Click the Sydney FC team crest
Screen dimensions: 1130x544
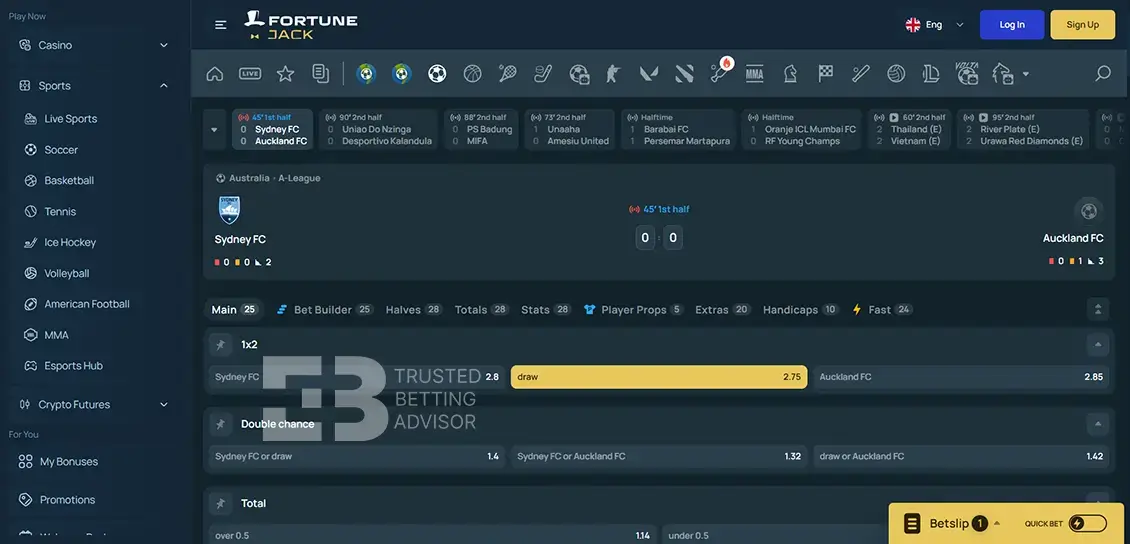(229, 210)
